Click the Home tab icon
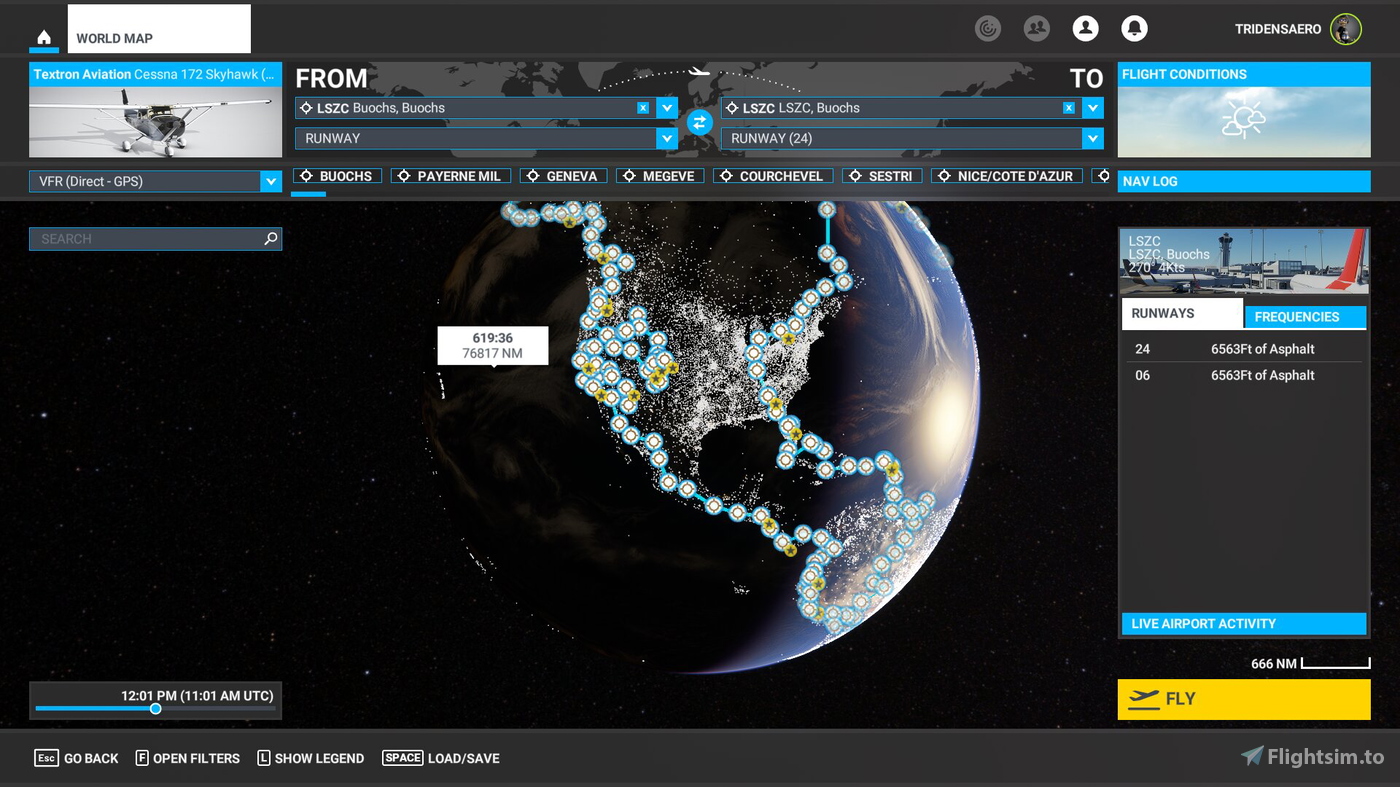 [43, 38]
